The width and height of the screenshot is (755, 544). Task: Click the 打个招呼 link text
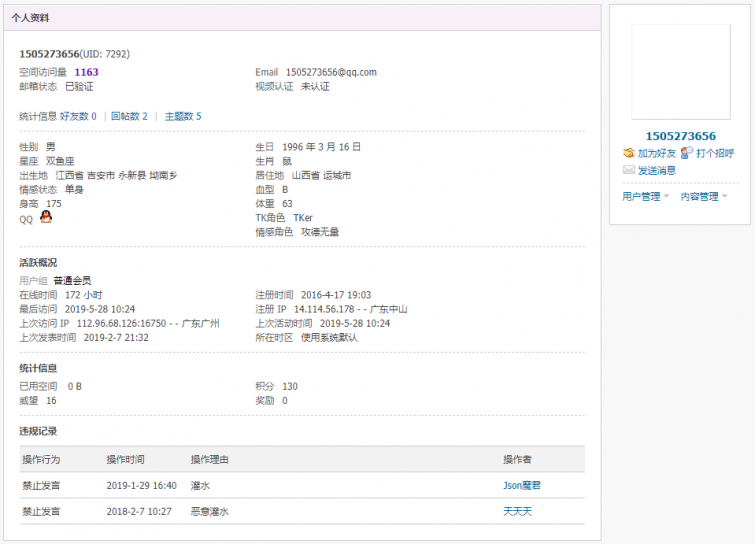click(x=714, y=153)
